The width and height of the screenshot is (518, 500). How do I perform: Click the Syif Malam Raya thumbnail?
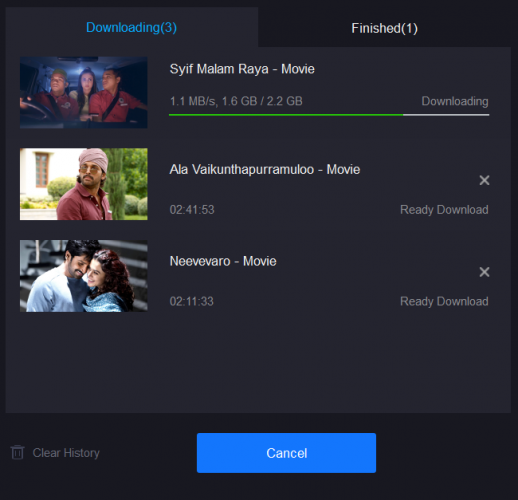point(84,92)
